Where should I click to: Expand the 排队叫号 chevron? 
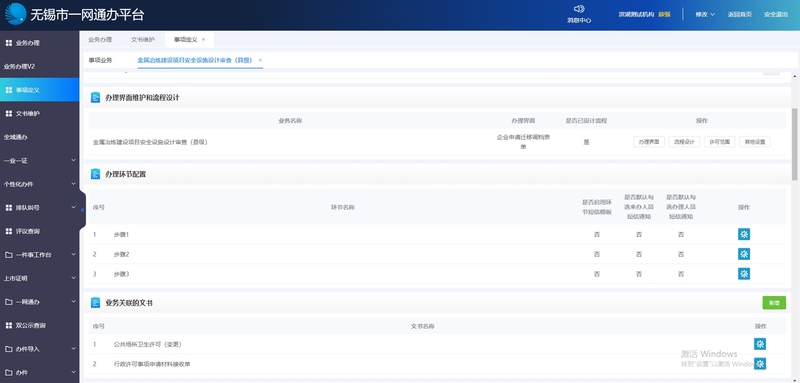[x=73, y=208]
